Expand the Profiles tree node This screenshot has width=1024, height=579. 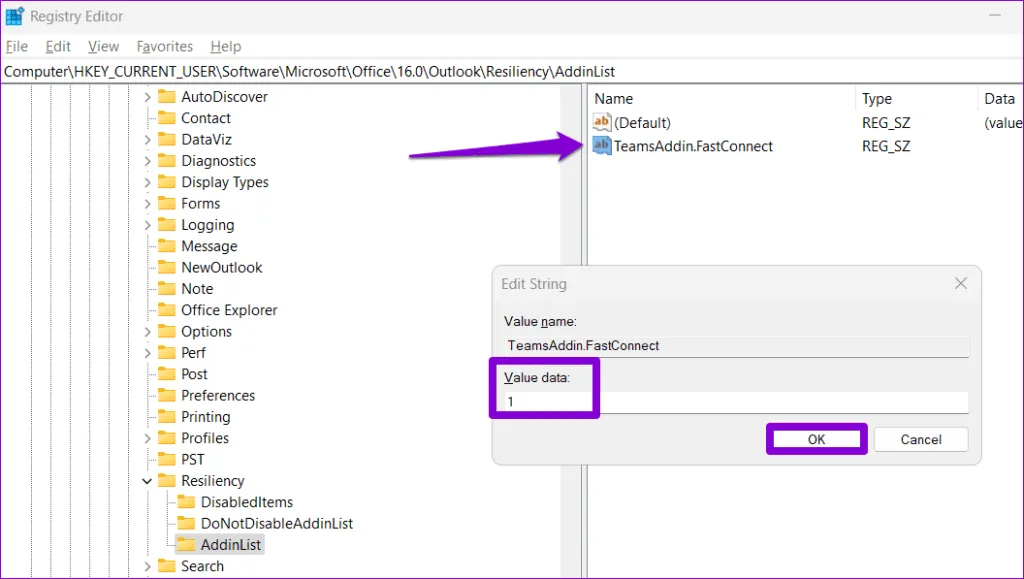(147, 438)
